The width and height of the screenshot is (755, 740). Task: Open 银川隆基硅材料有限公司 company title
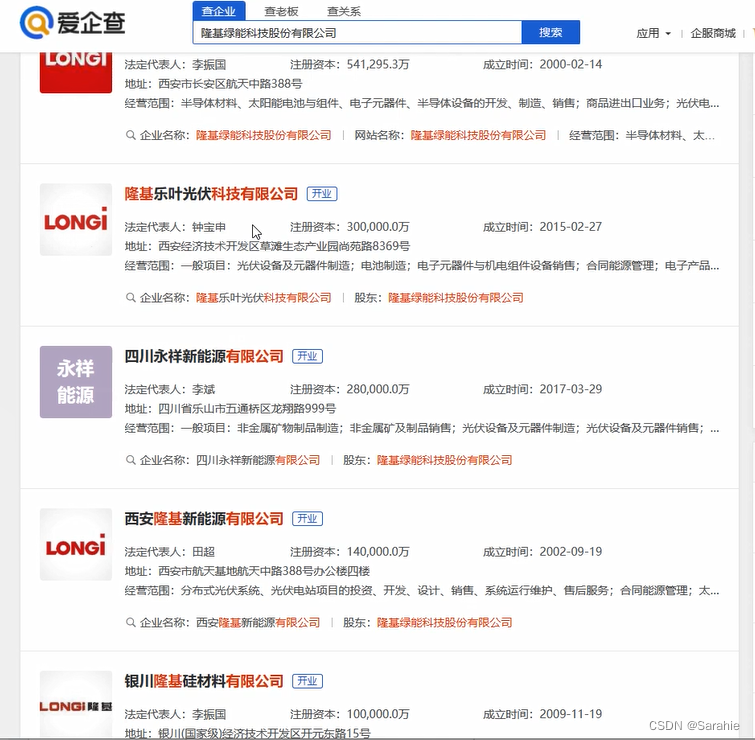(204, 681)
